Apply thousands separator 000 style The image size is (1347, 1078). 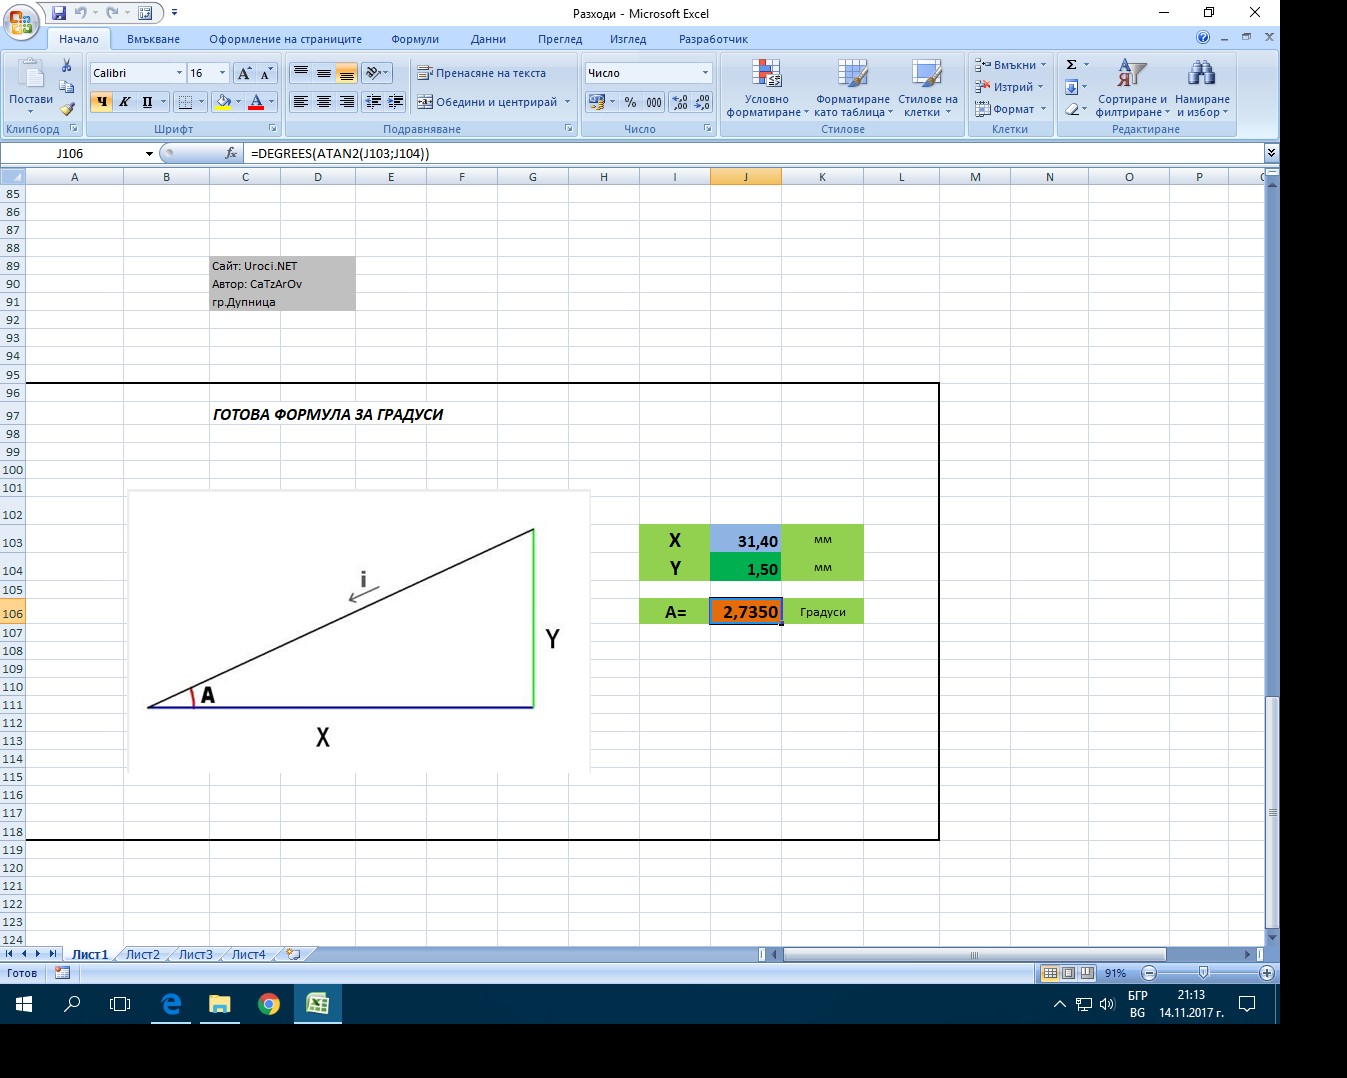[653, 102]
